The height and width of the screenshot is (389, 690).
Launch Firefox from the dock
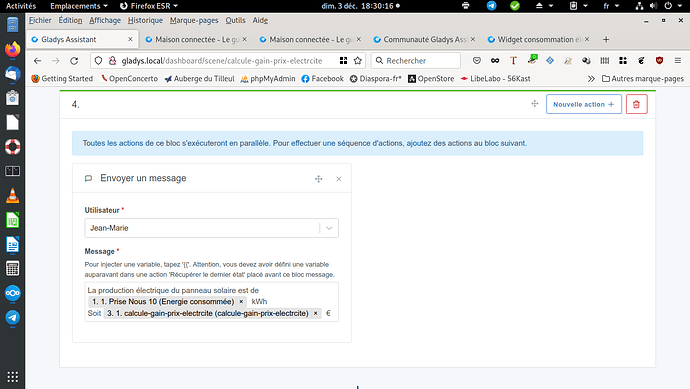click(x=12, y=49)
